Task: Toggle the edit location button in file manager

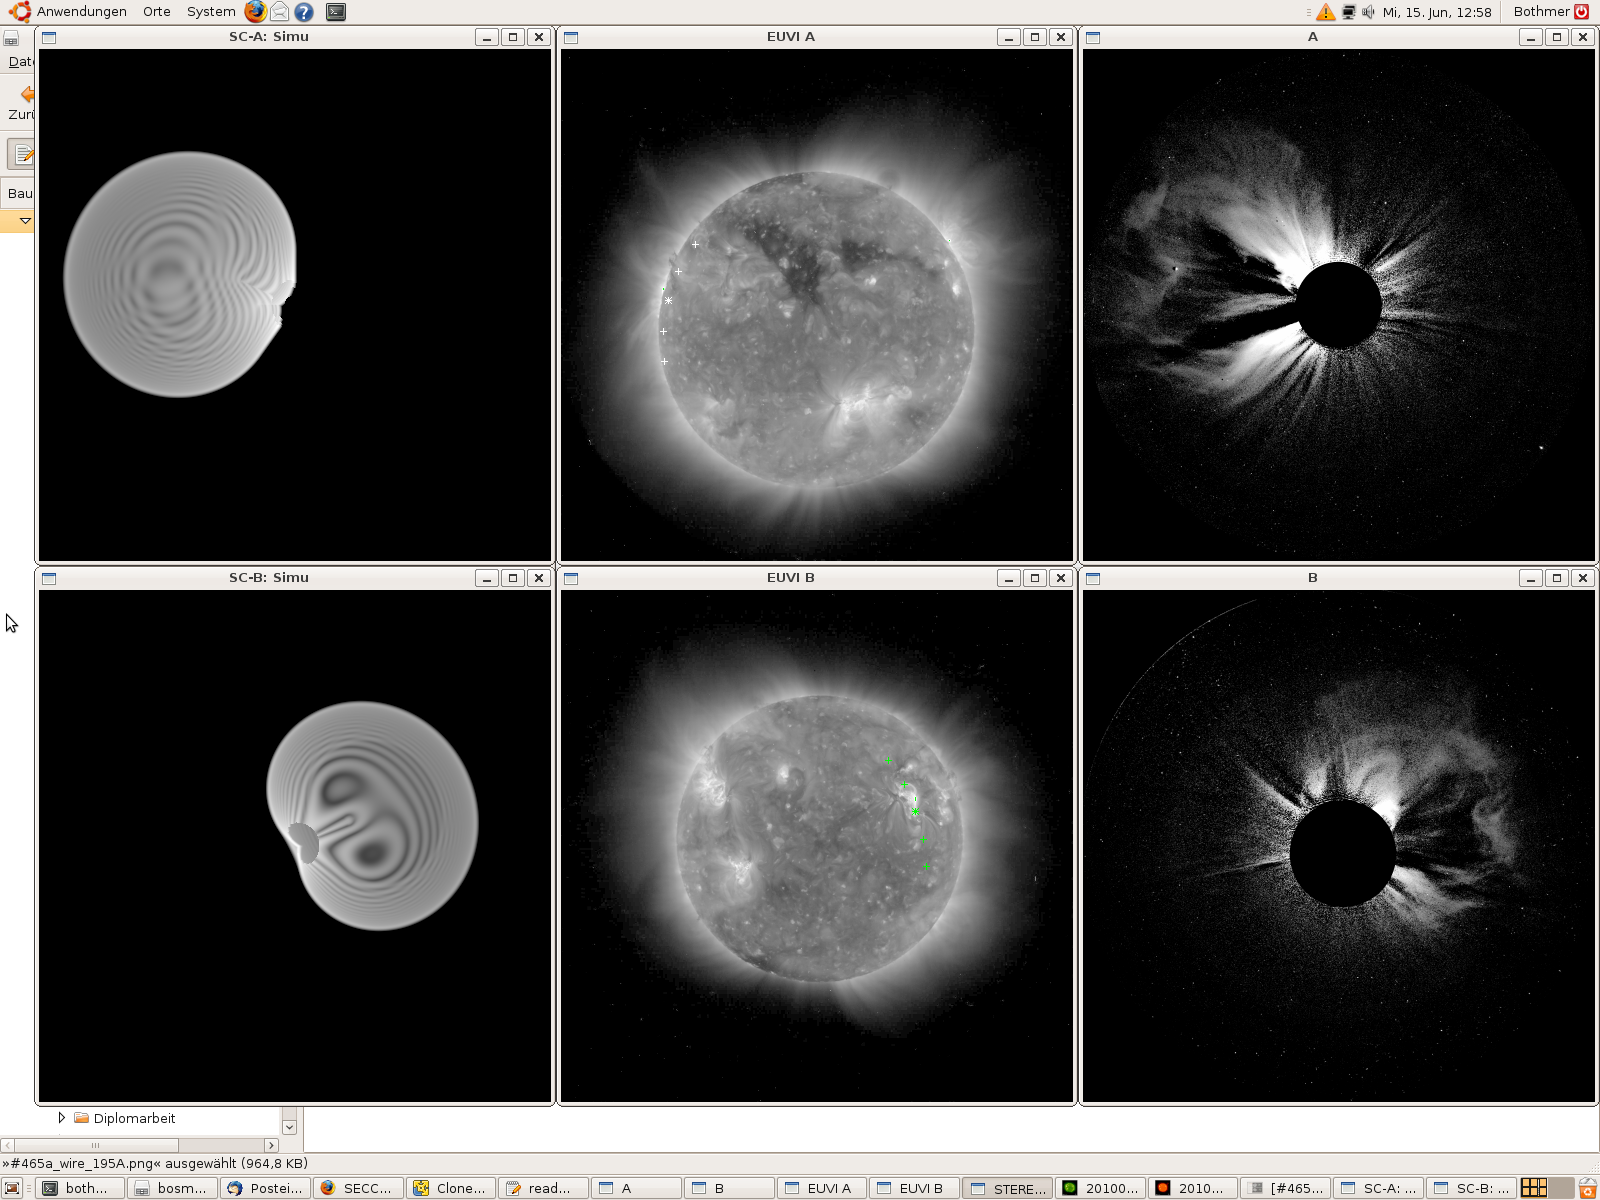Action: (x=21, y=154)
